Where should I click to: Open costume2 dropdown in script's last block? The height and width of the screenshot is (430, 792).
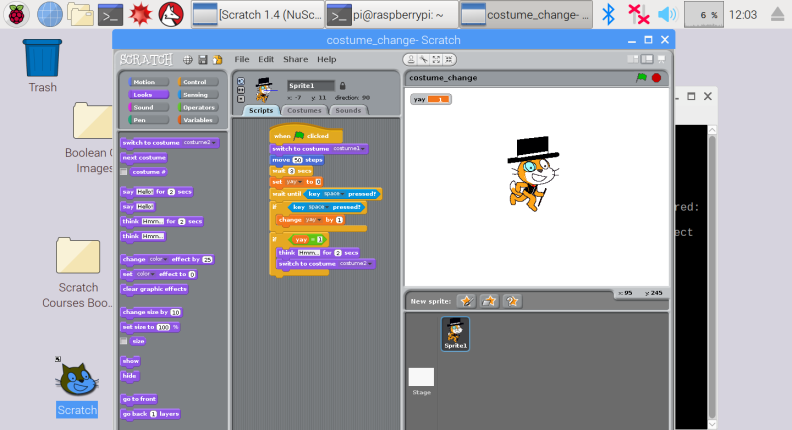coord(356,264)
